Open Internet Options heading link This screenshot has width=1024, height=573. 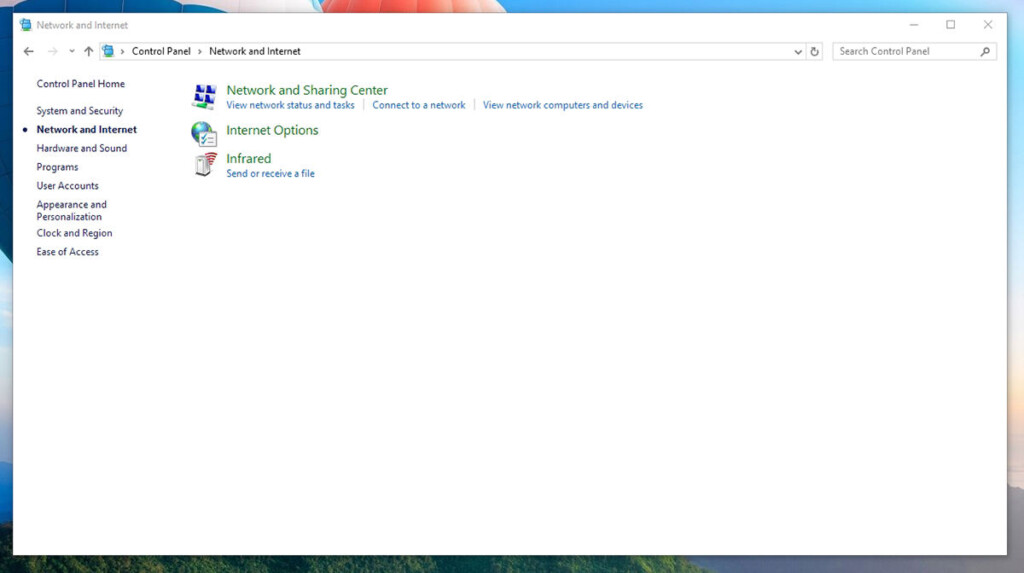[272, 130]
